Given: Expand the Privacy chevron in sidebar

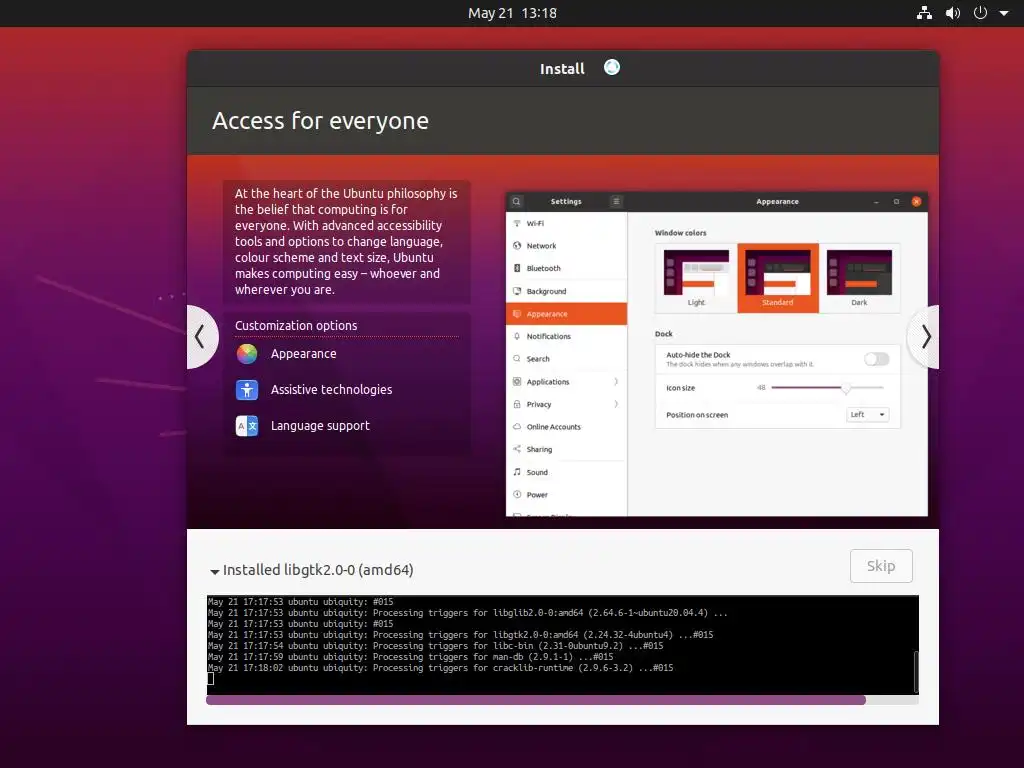Looking at the screenshot, I should click(616, 404).
